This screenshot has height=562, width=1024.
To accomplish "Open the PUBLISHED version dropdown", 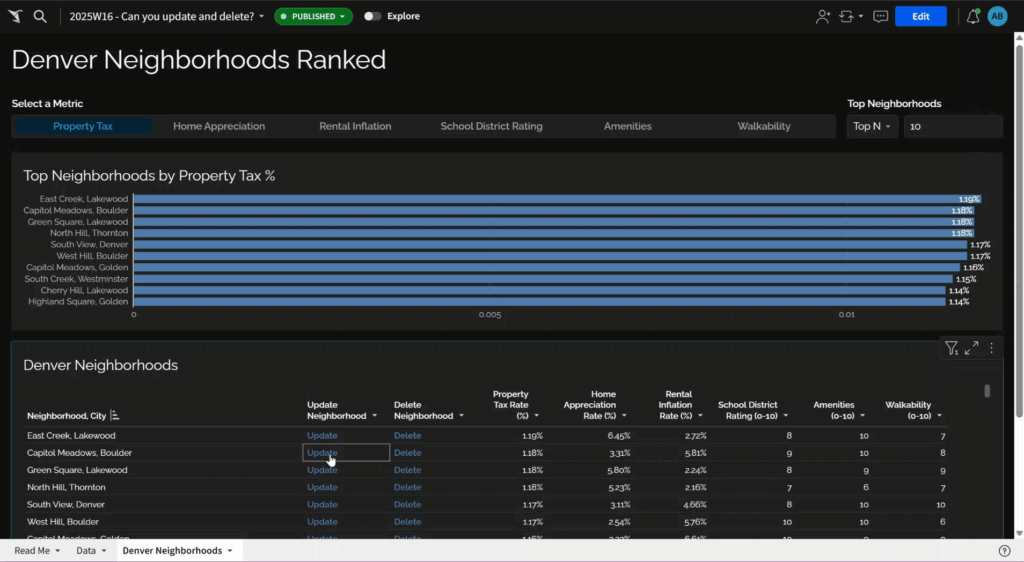I will click(x=314, y=16).
